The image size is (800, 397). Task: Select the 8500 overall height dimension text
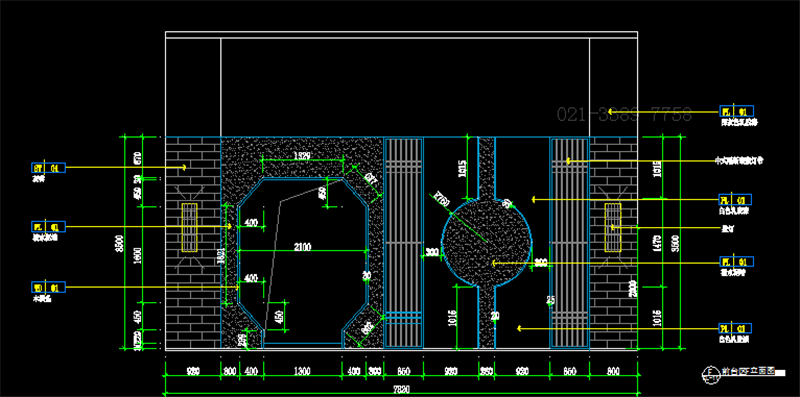[x=119, y=242]
